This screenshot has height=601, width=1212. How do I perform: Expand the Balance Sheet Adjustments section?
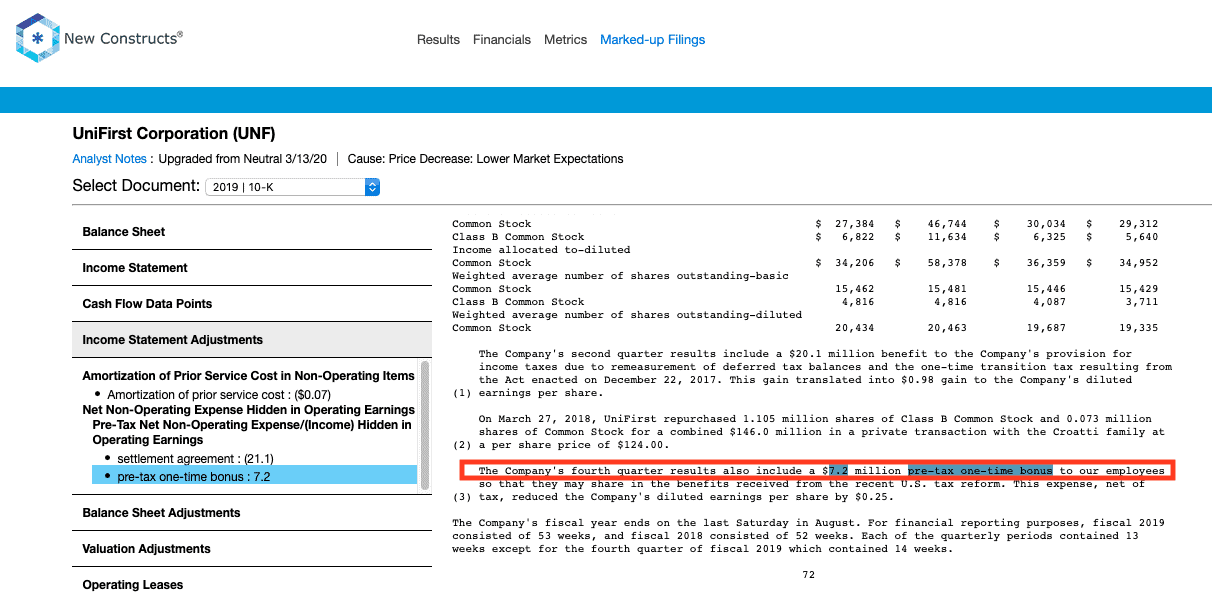[x=252, y=513]
